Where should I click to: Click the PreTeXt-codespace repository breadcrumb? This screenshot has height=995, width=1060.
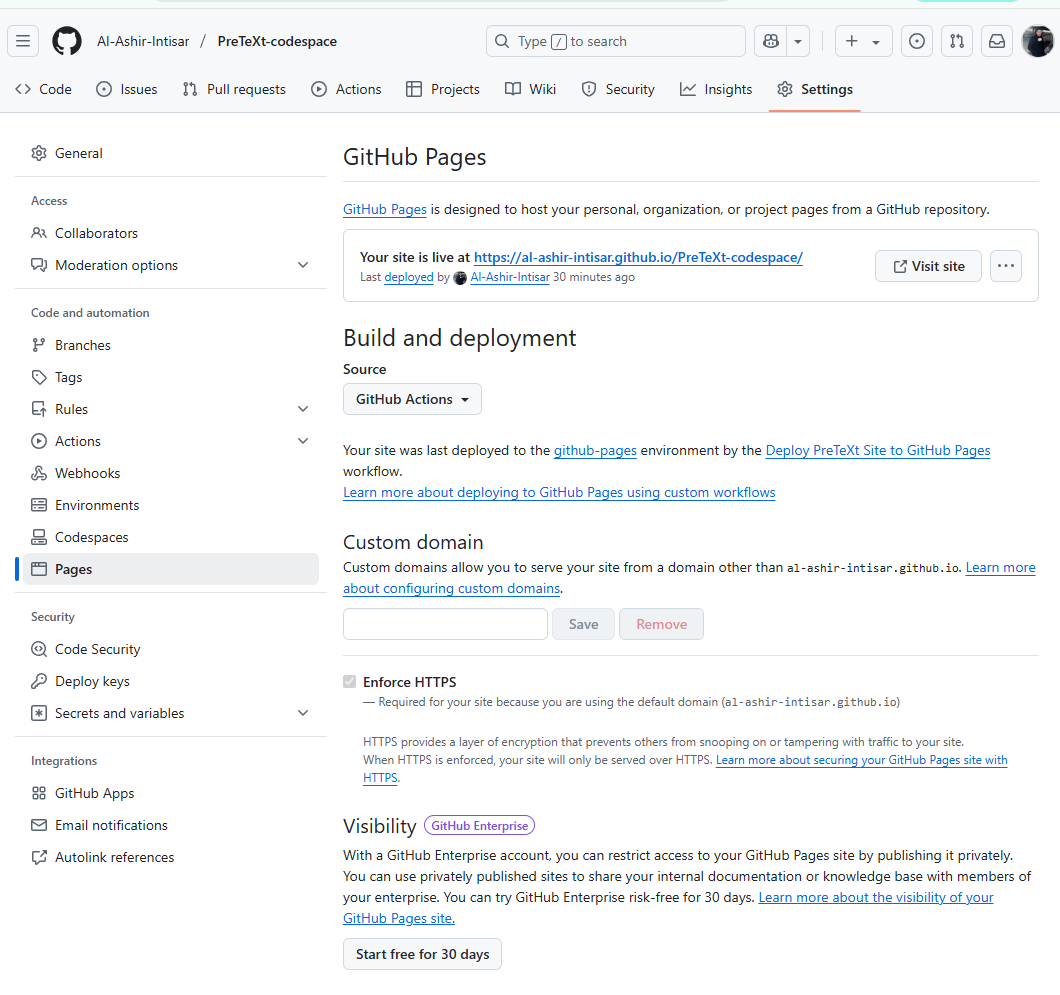point(277,41)
